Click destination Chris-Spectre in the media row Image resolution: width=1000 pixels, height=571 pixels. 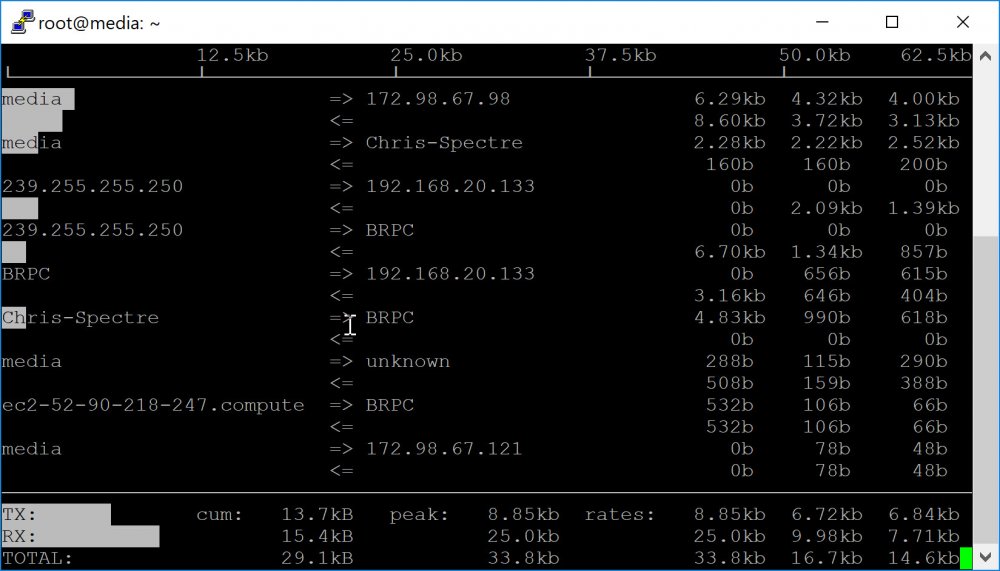444,142
